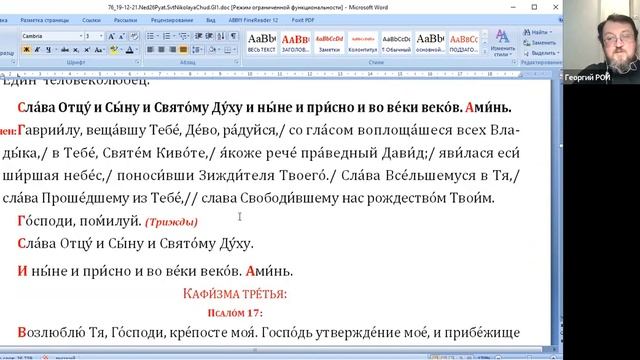
Task: Sort the selected text
Action: point(221,36)
